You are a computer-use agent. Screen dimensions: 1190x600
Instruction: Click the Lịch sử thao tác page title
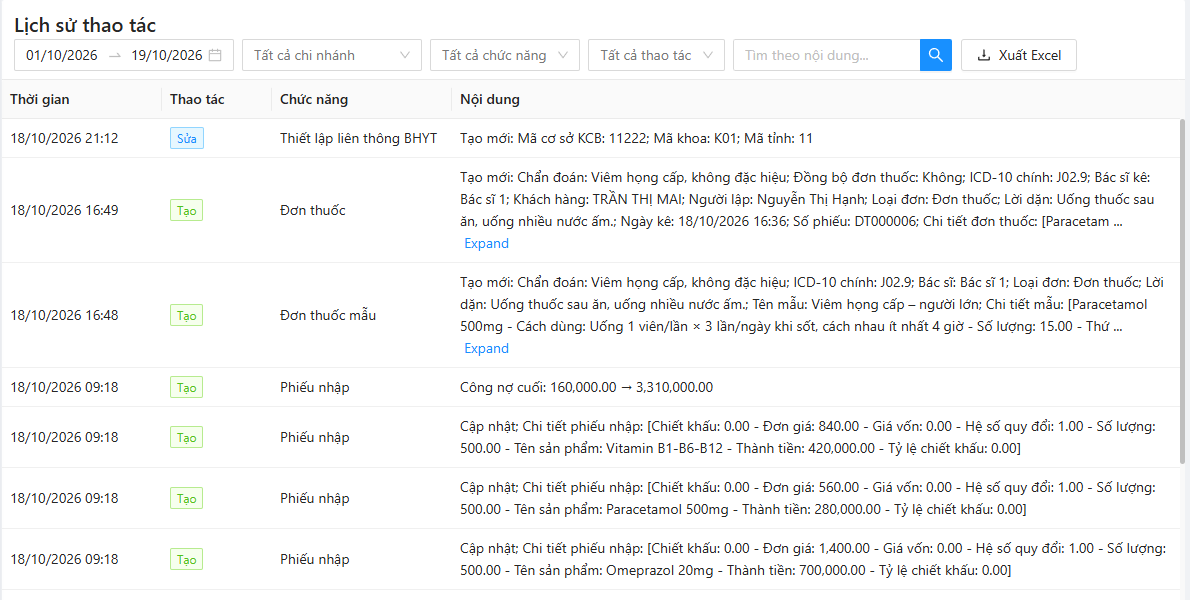coord(85,25)
